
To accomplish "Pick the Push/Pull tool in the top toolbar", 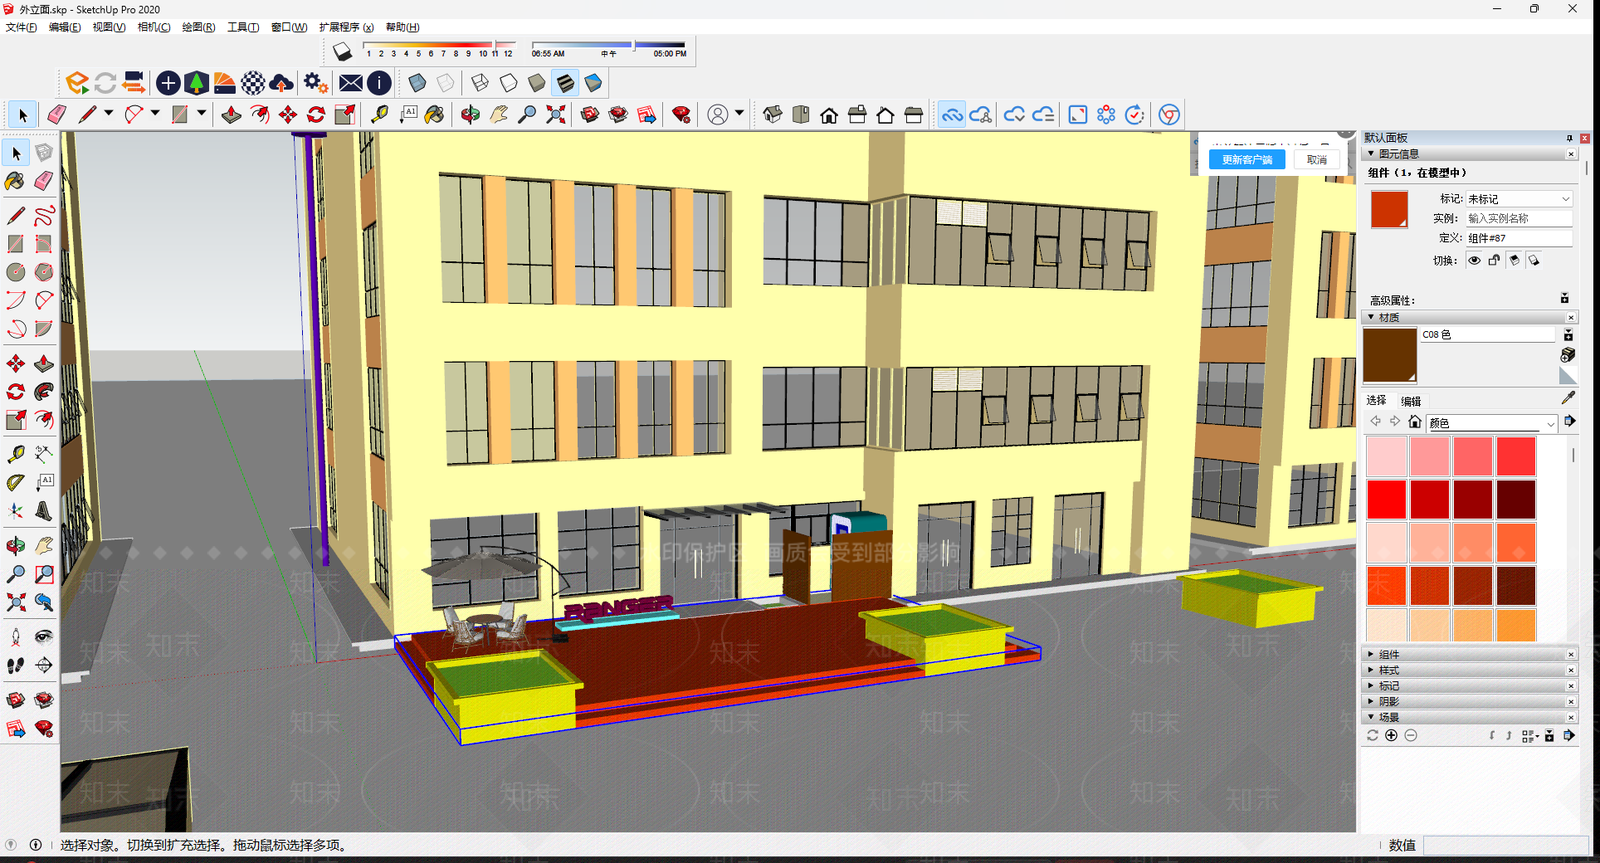I will coord(231,115).
